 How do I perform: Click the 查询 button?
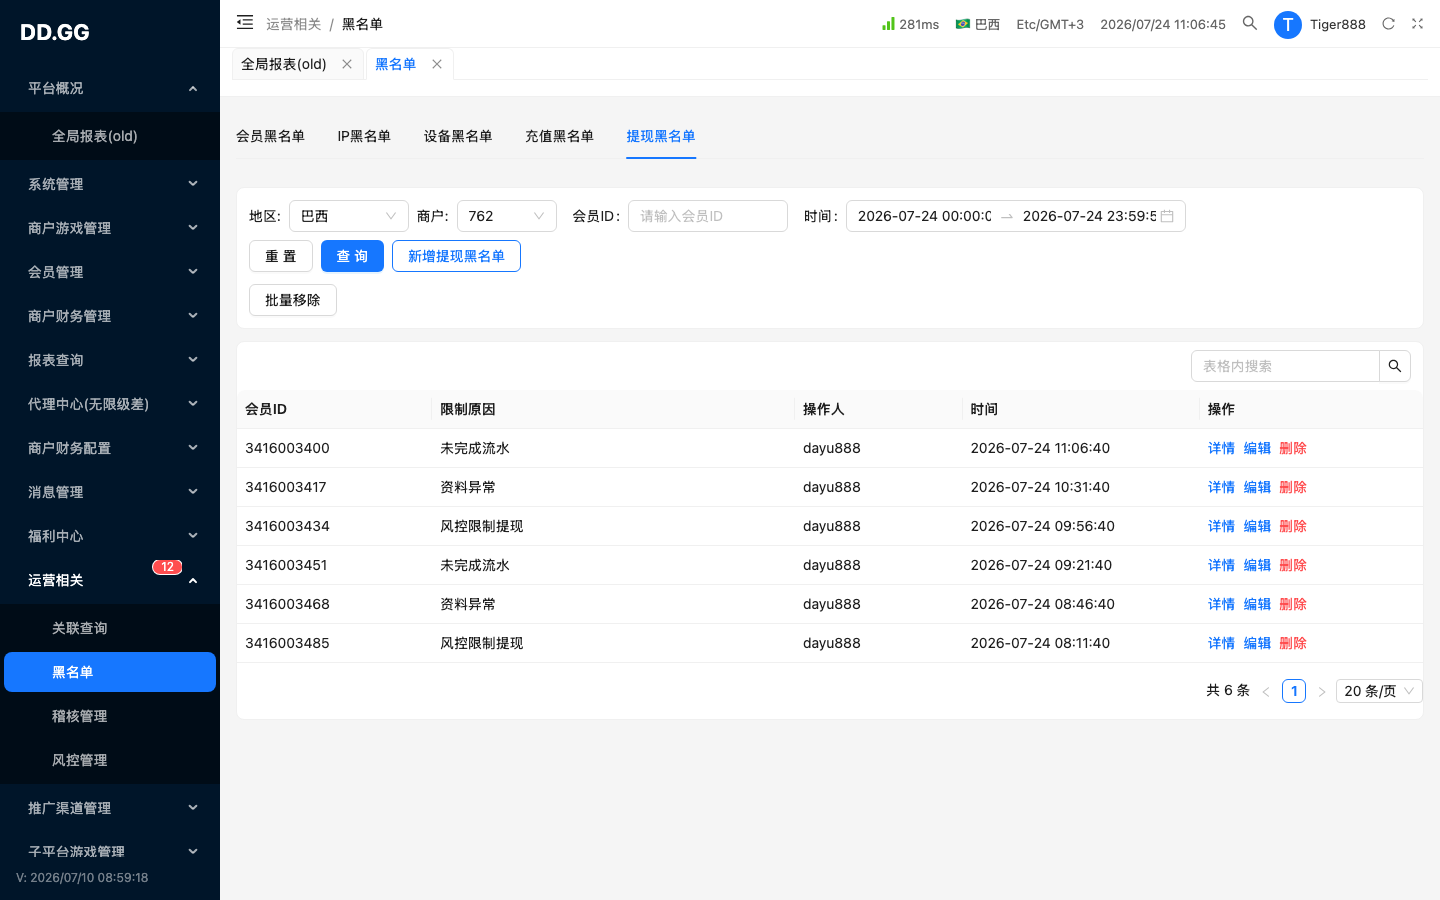(352, 256)
